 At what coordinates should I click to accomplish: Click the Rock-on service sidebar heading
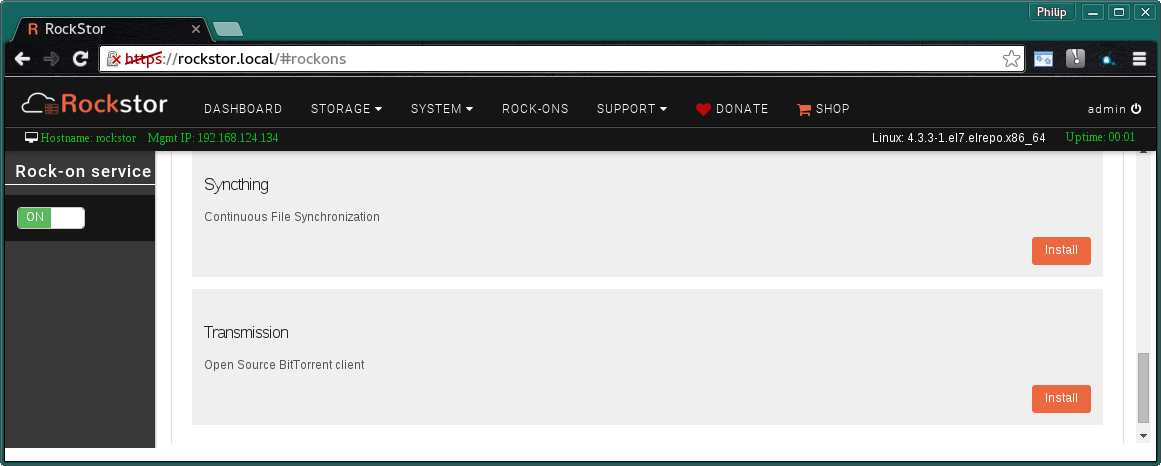click(83, 172)
